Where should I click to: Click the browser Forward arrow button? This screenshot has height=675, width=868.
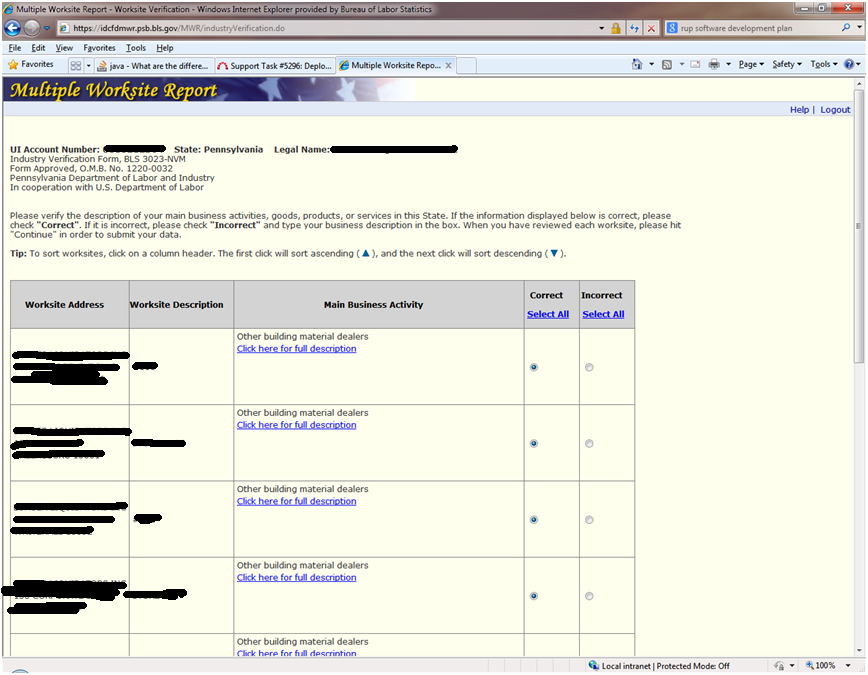32,28
